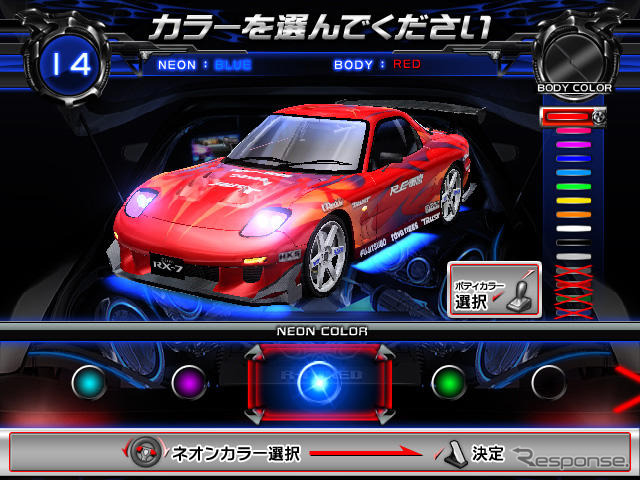The image size is (640, 480).
Task: Click the カラーを選んでください title
Action: pyautogui.click(x=321, y=27)
